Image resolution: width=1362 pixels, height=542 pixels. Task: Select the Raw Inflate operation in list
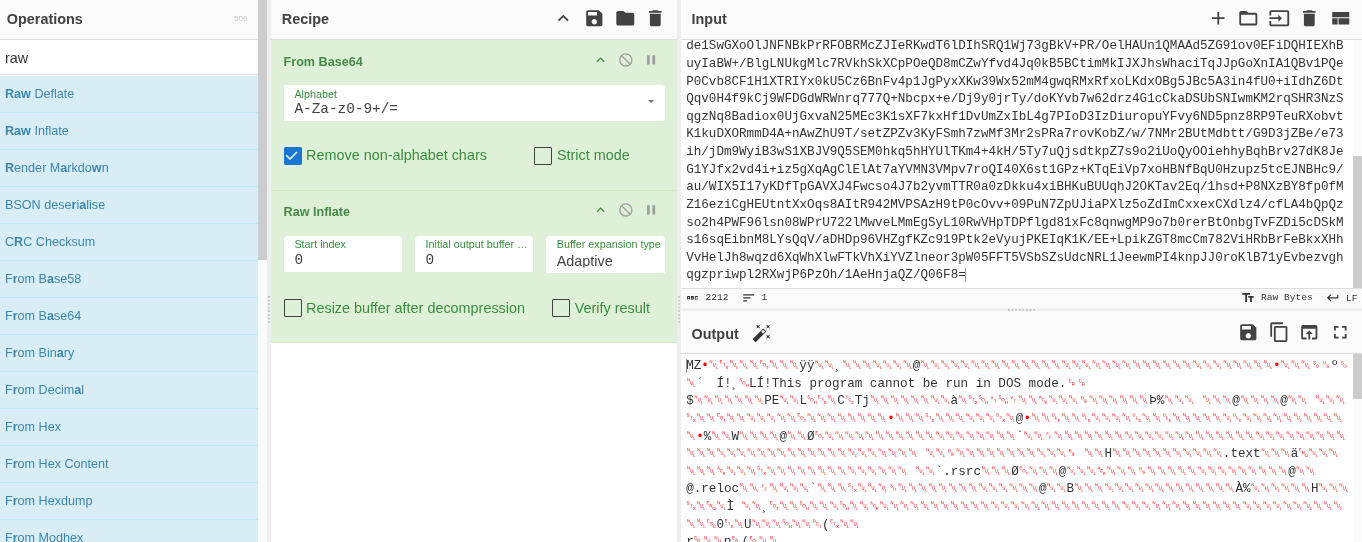[129, 131]
